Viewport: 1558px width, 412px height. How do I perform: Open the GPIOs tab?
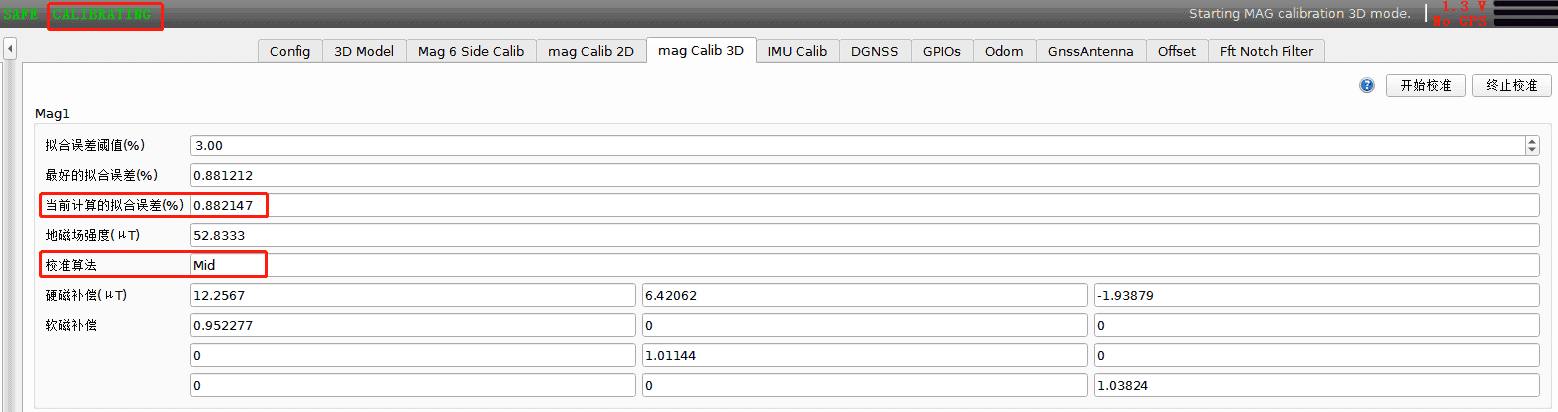942,51
